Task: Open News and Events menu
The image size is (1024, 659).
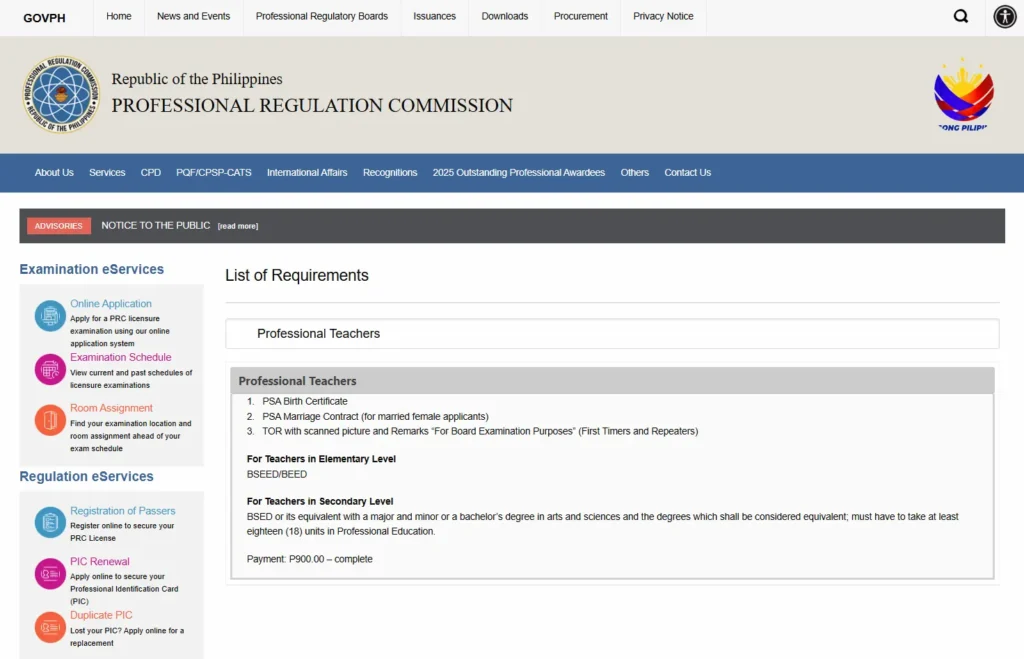Action: point(193,16)
